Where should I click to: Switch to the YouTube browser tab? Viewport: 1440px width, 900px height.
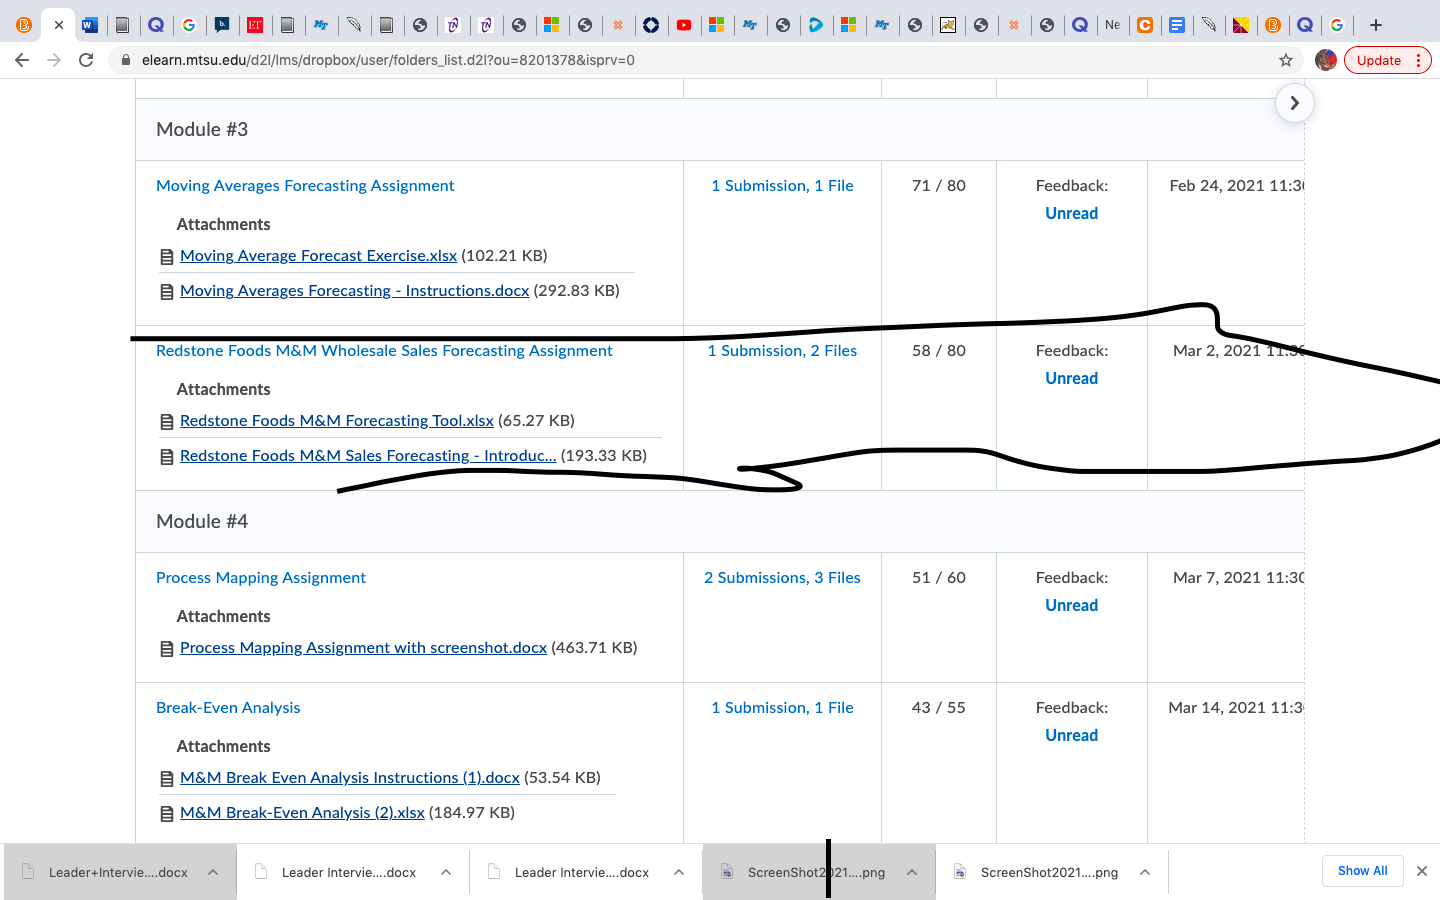click(684, 25)
